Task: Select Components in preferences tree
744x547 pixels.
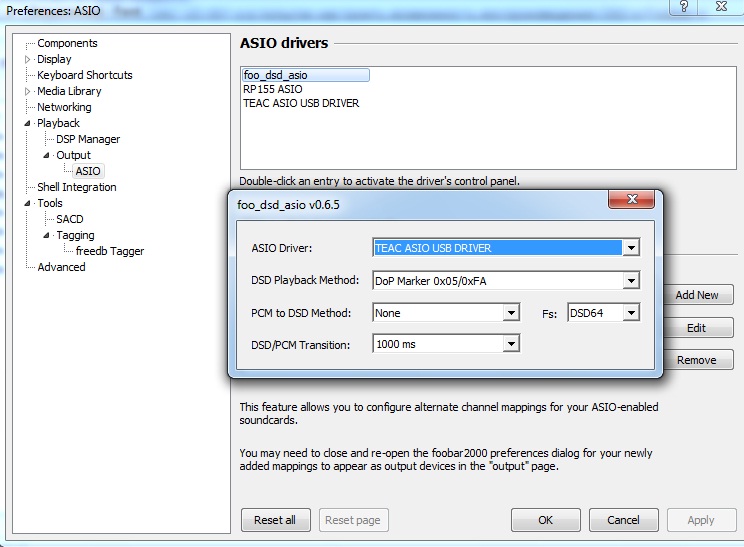Action: click(x=67, y=43)
